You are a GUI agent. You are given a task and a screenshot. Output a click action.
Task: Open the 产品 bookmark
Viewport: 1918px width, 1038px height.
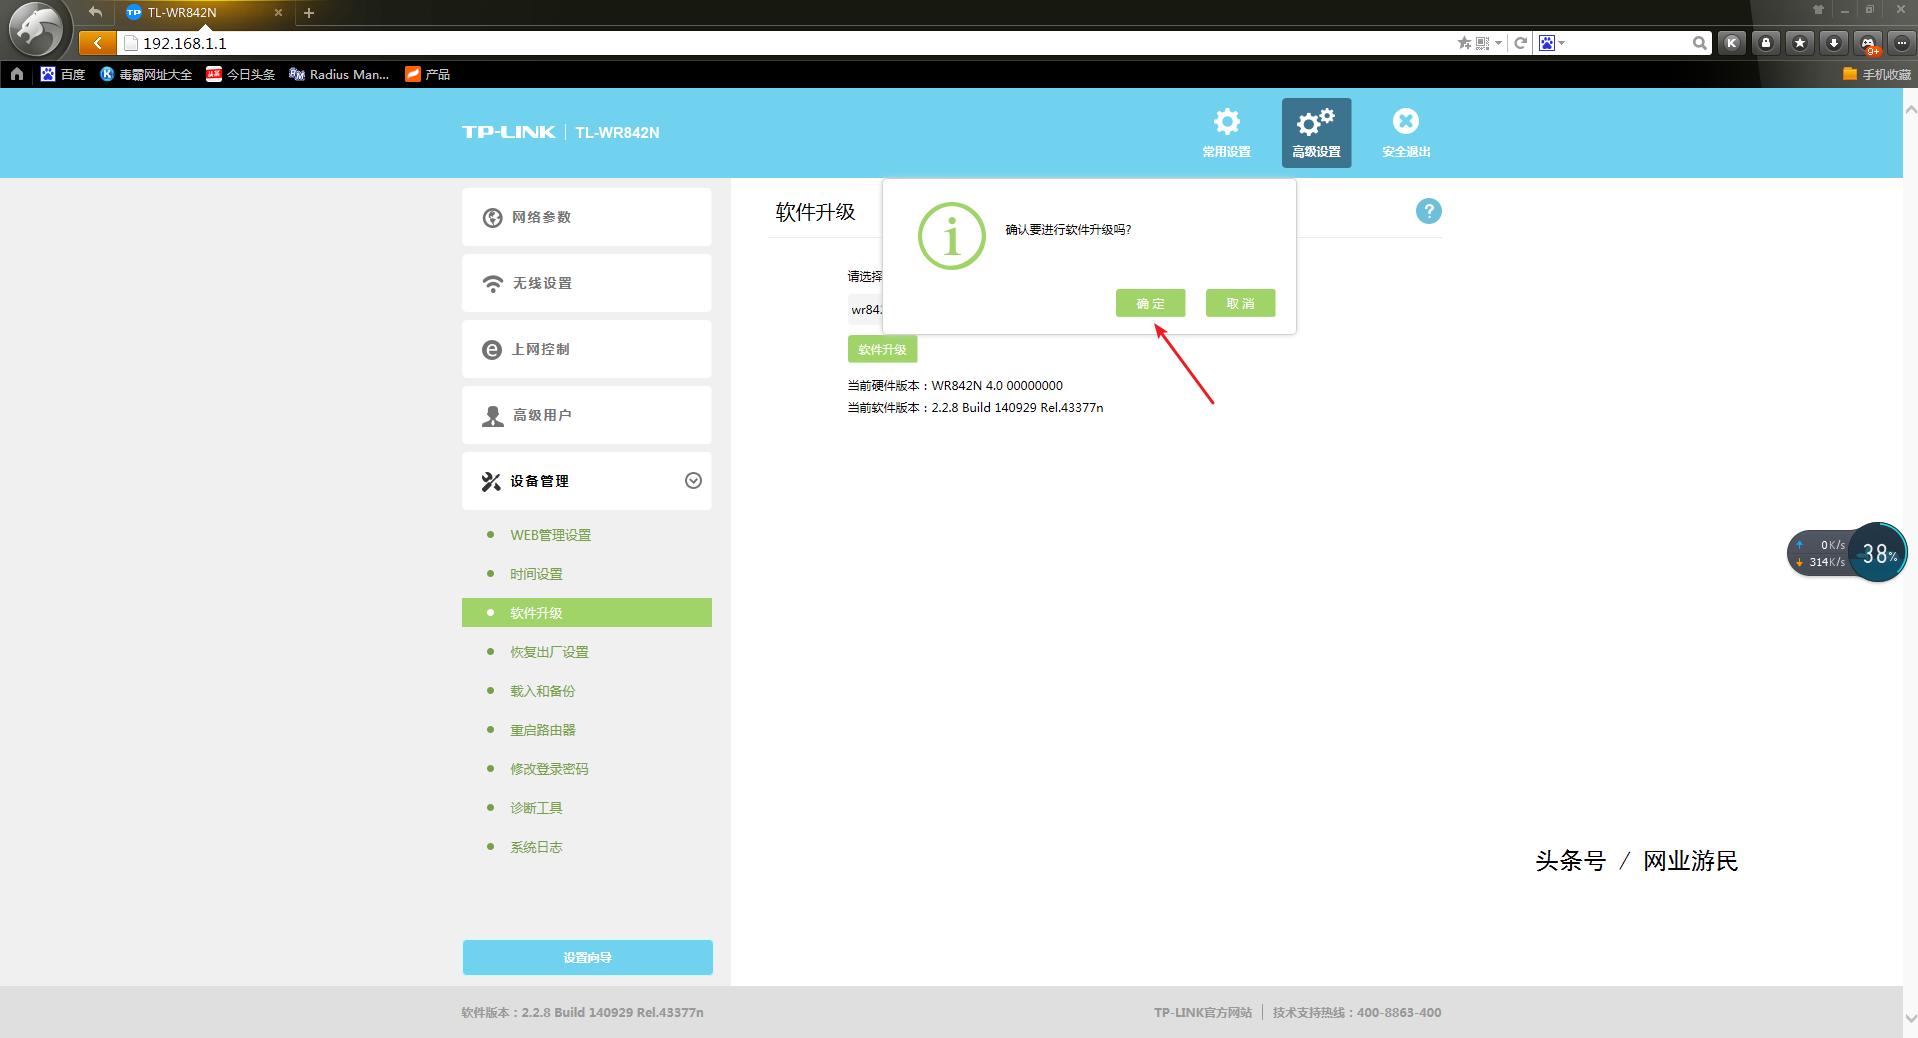[x=428, y=74]
